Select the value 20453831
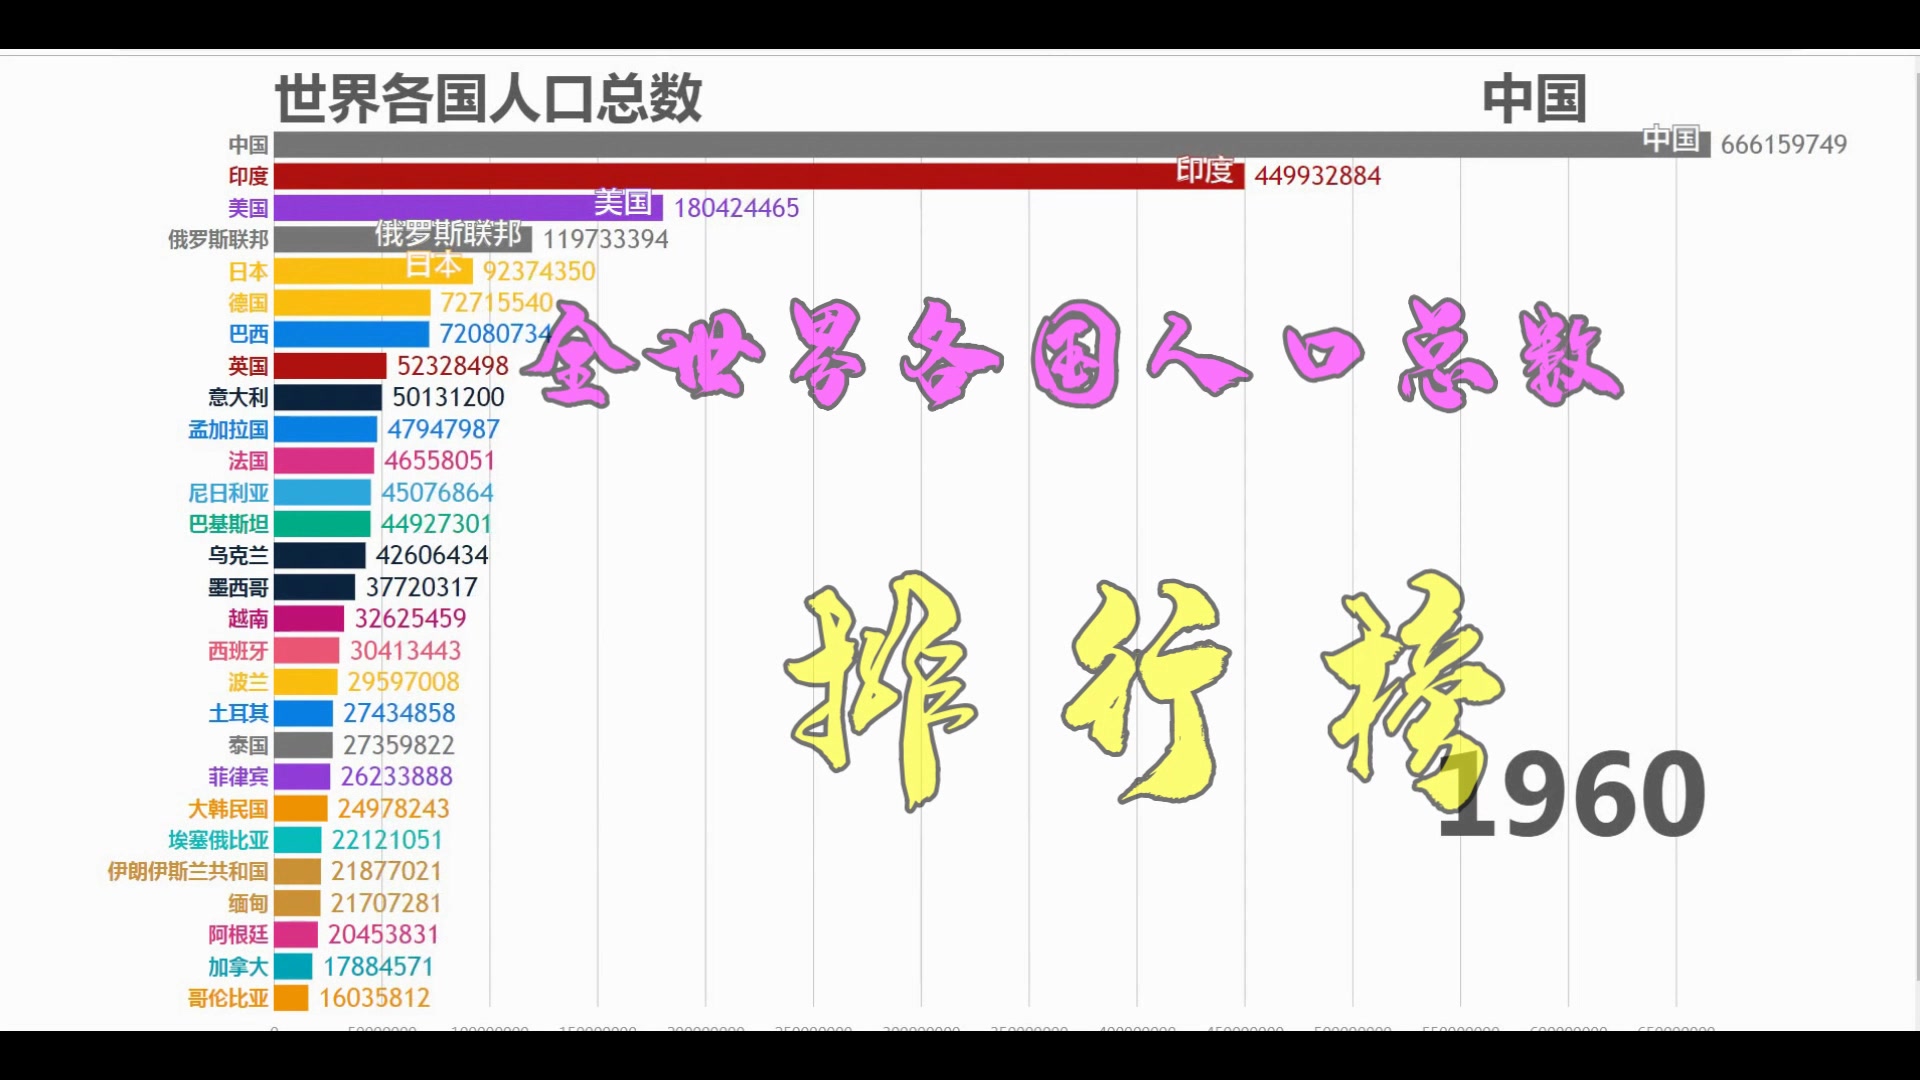 (x=383, y=934)
